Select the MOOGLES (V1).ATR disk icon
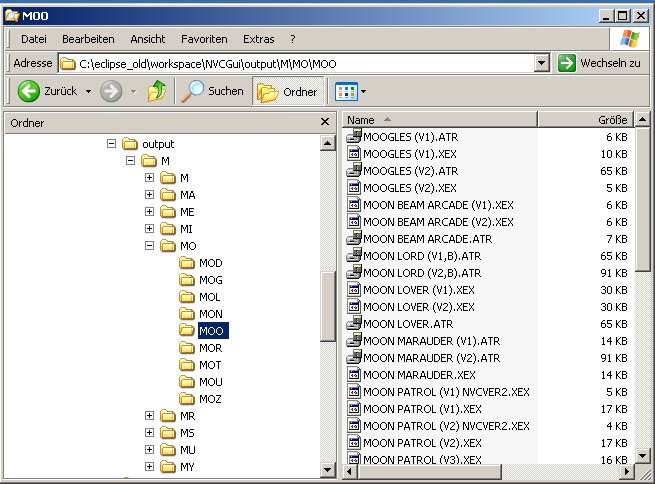The height and width of the screenshot is (484, 655). pos(354,136)
